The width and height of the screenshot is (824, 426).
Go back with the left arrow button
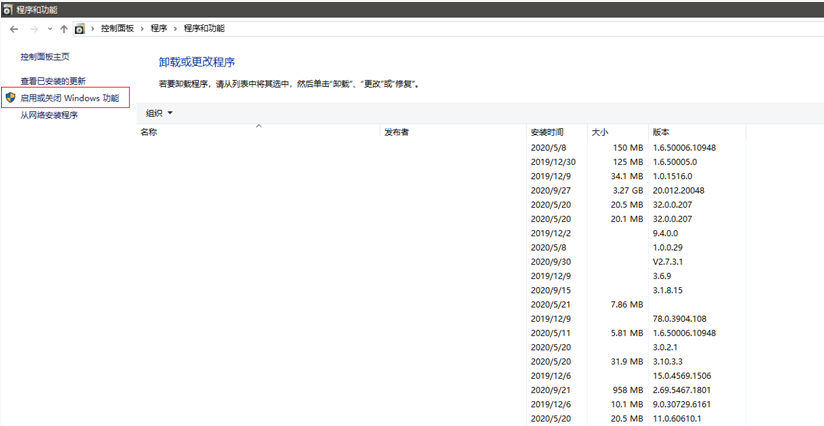point(14,29)
